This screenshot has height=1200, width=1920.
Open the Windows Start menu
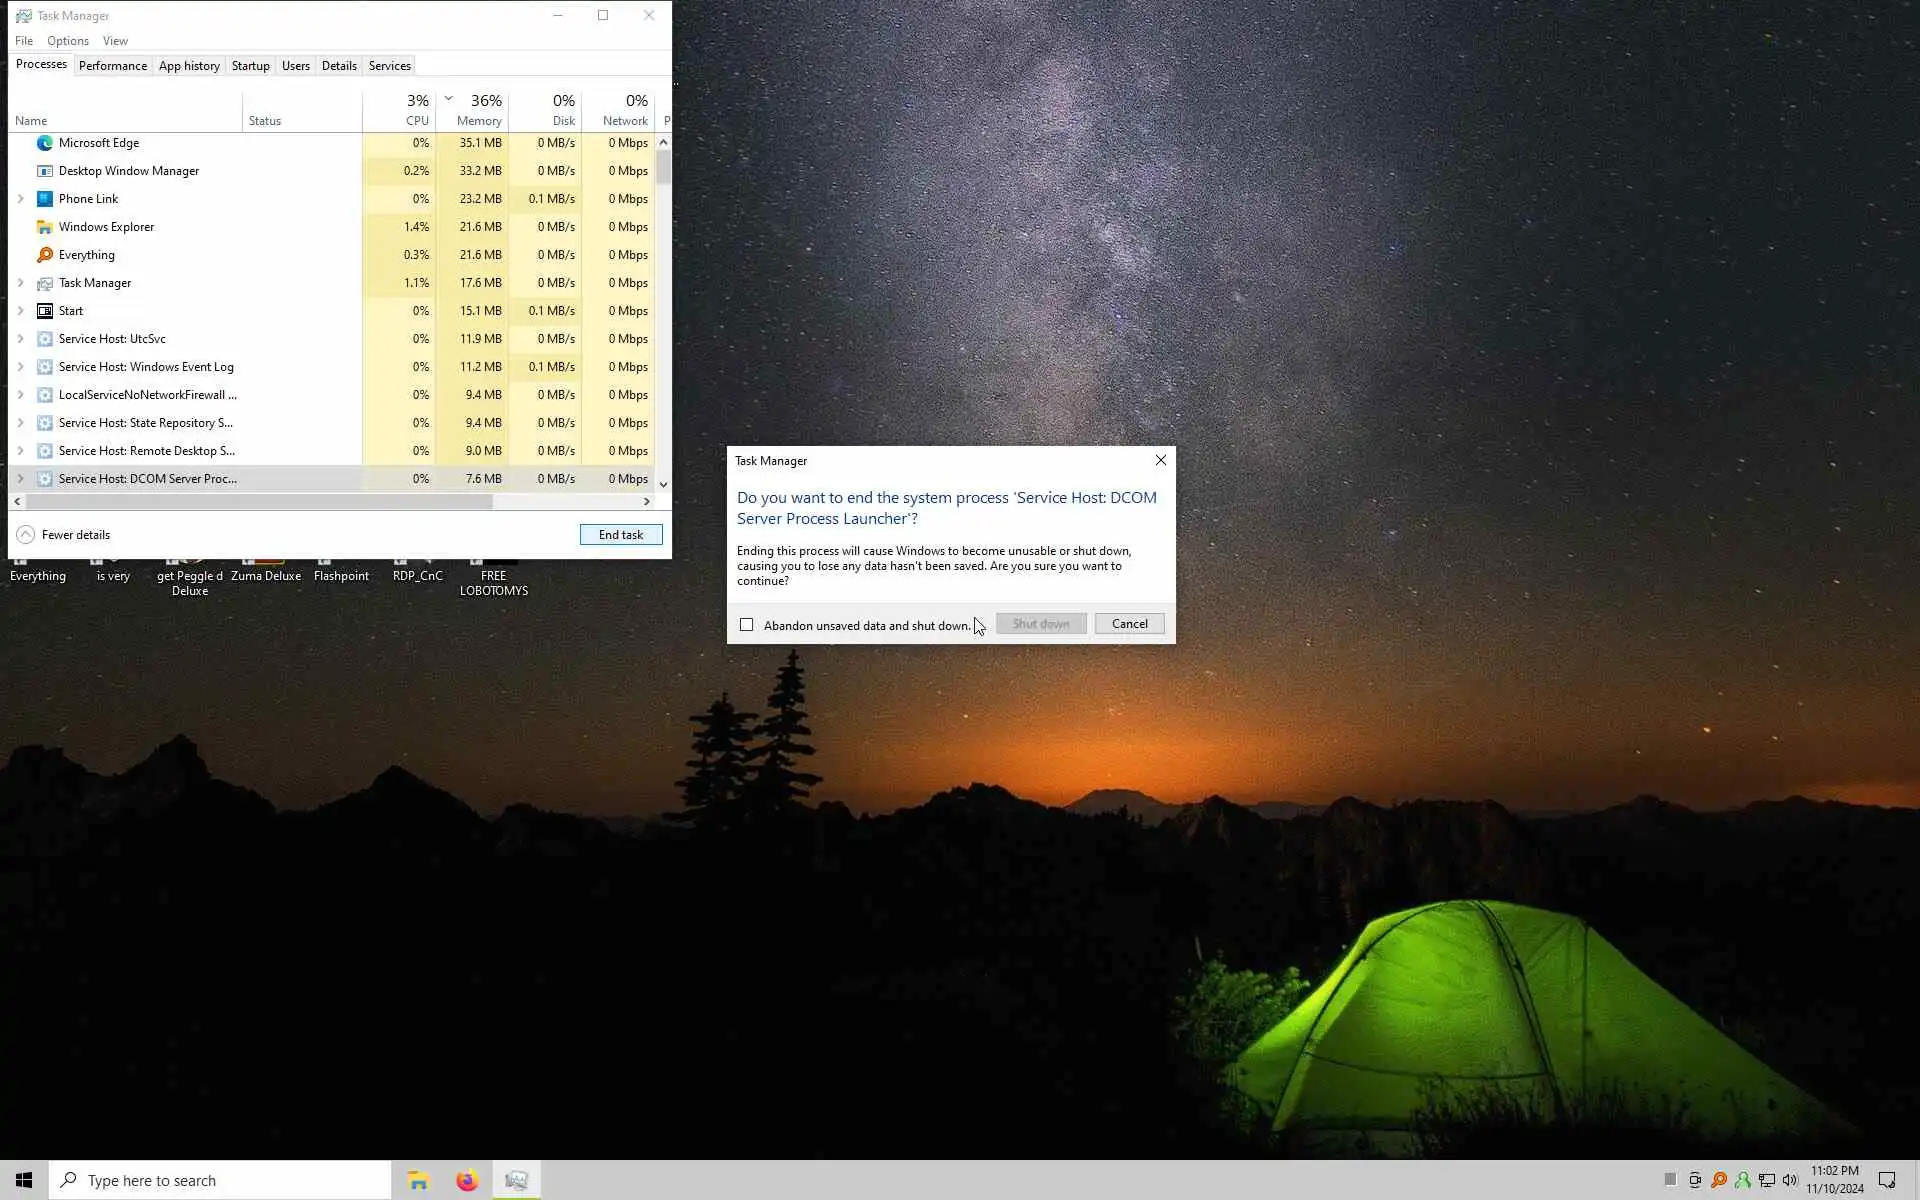(x=24, y=1181)
